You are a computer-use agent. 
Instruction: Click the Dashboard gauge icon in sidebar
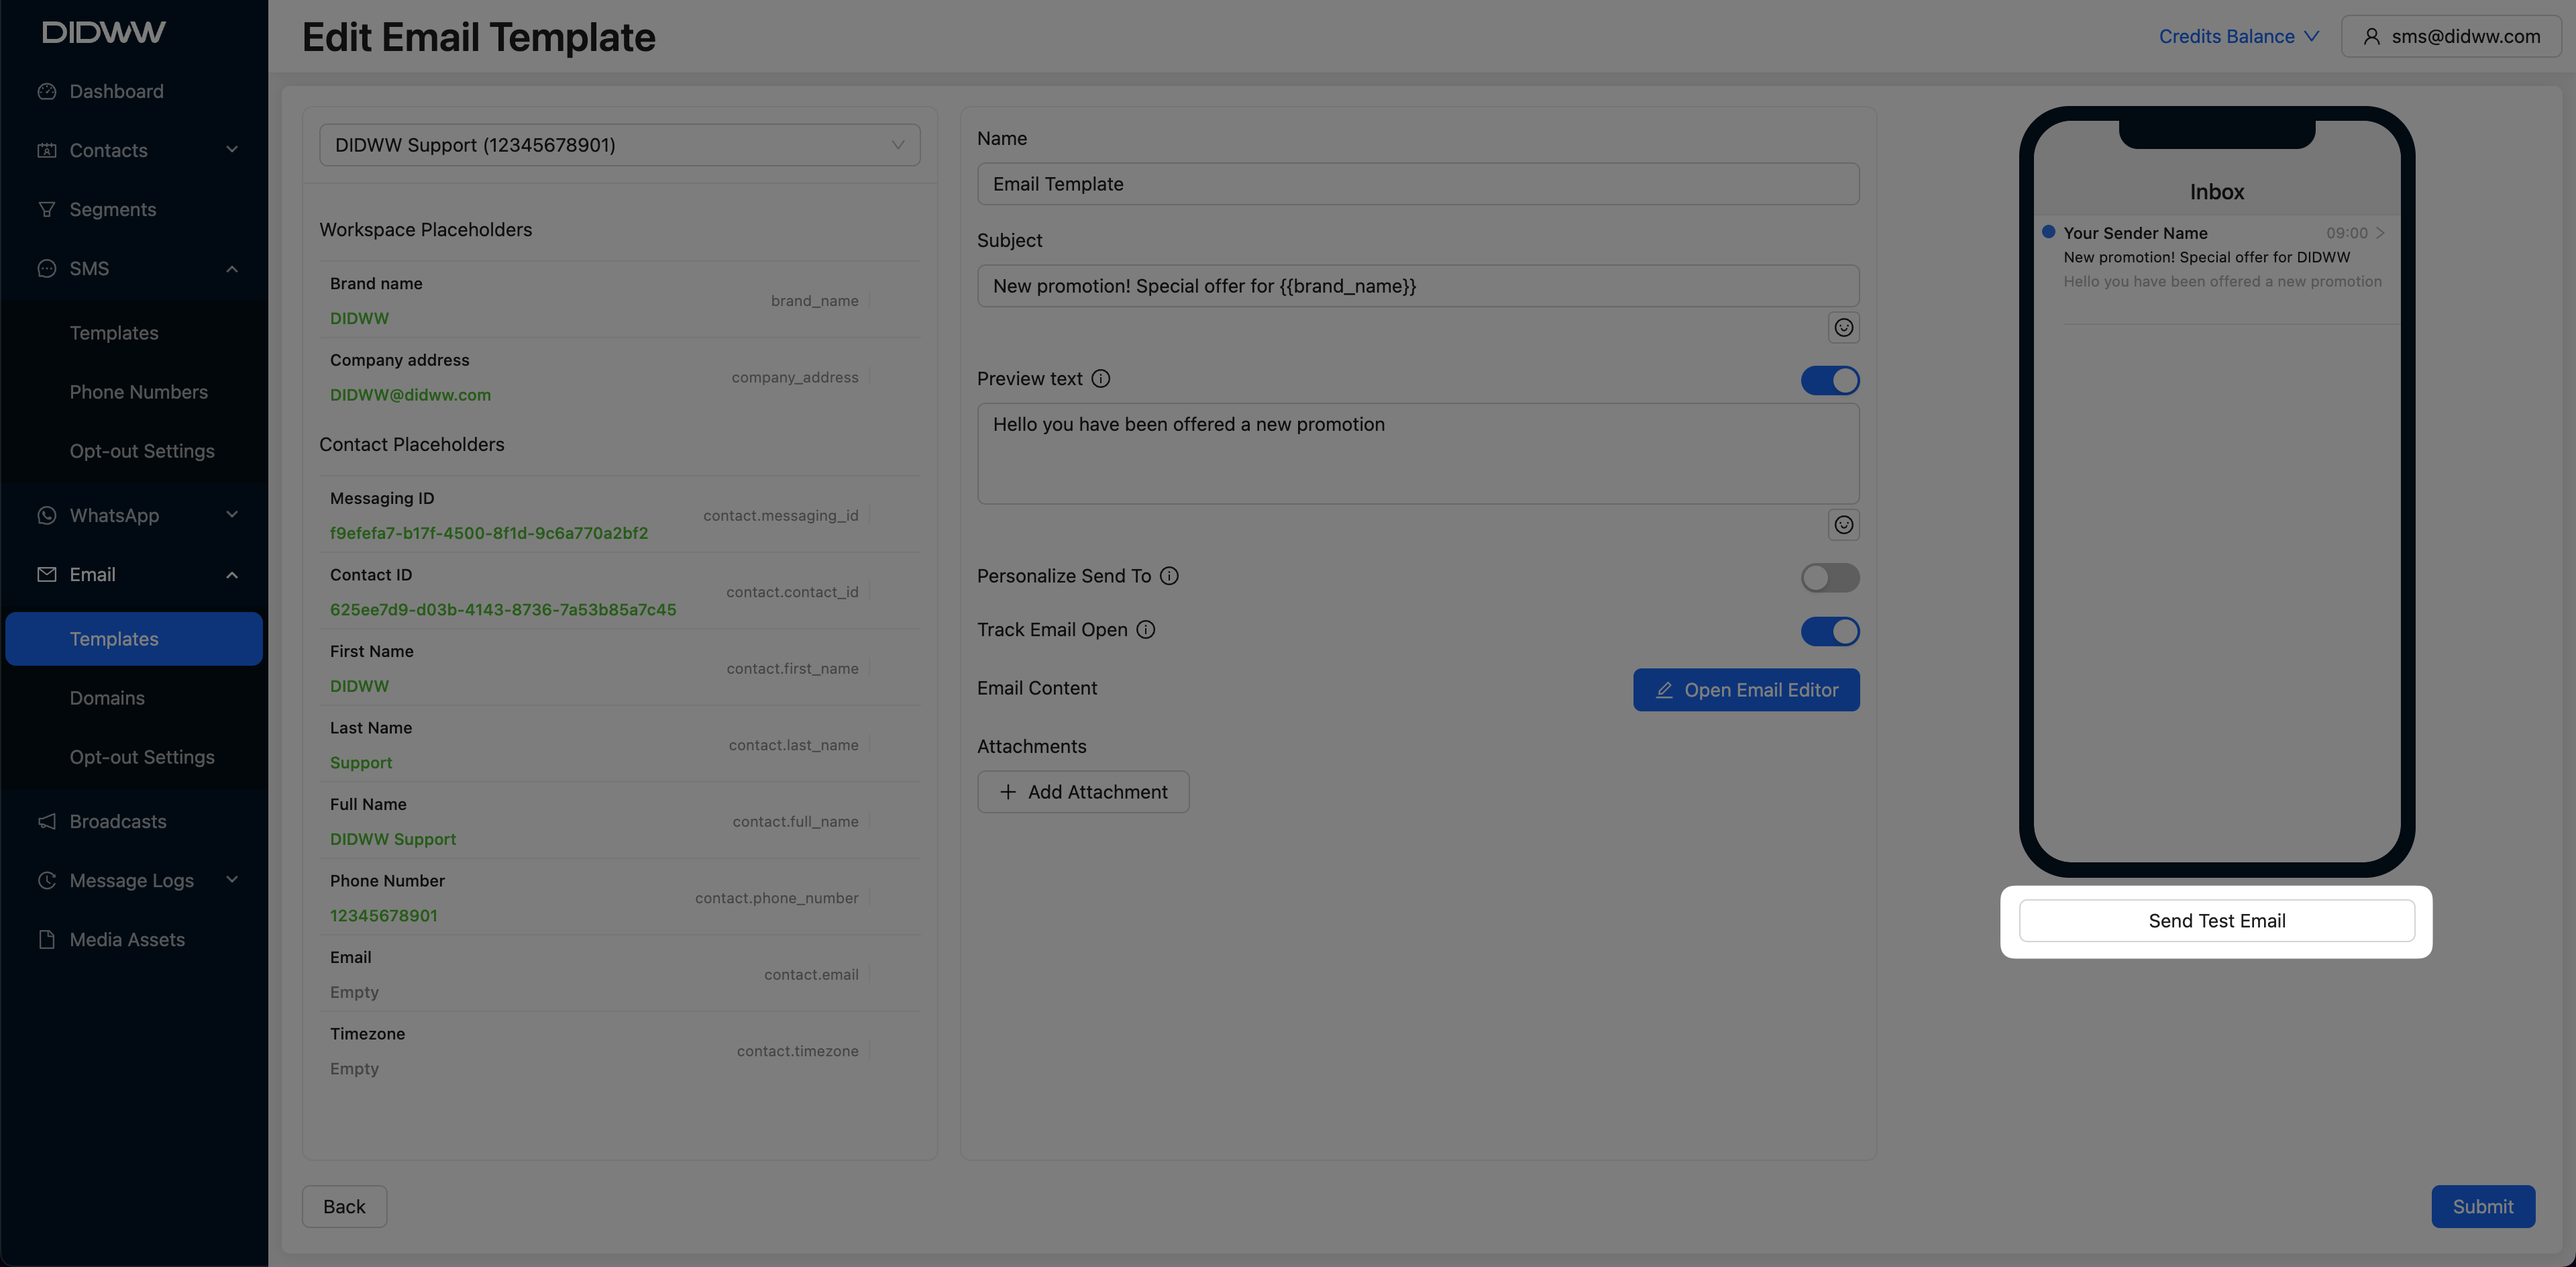point(46,91)
